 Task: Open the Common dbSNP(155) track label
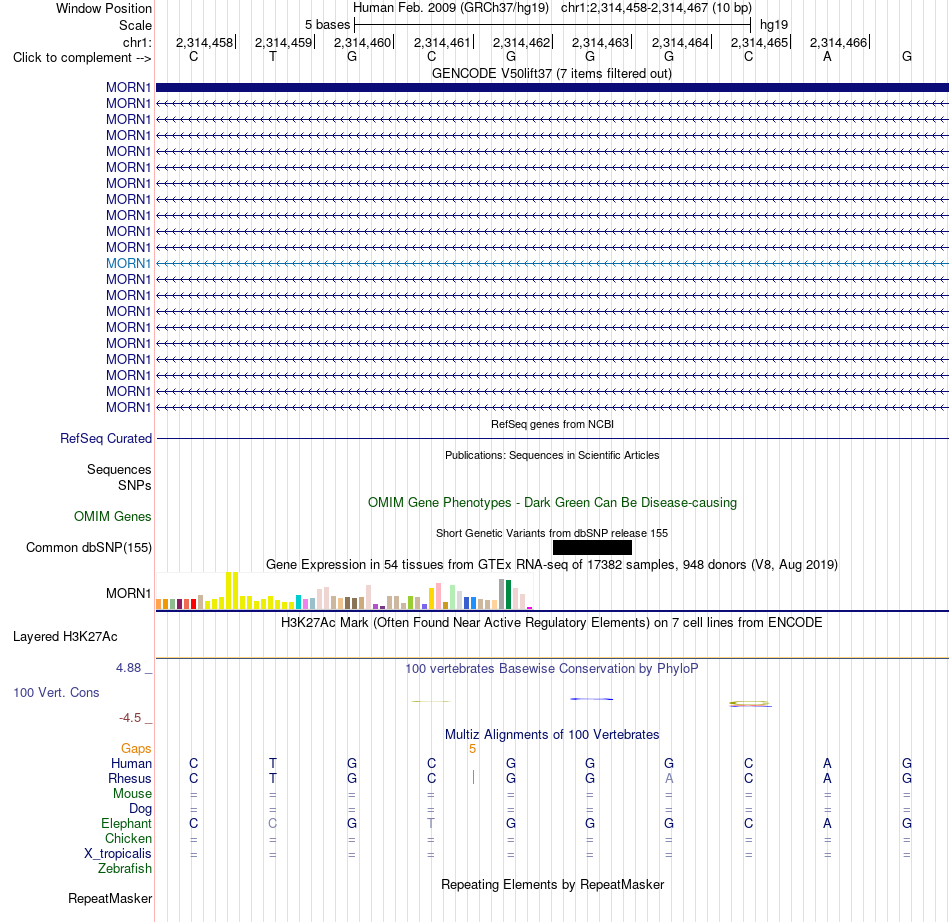click(x=89, y=547)
